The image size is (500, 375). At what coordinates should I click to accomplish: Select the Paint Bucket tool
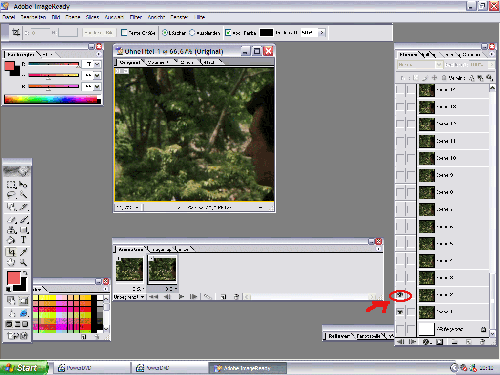click(x=11, y=240)
